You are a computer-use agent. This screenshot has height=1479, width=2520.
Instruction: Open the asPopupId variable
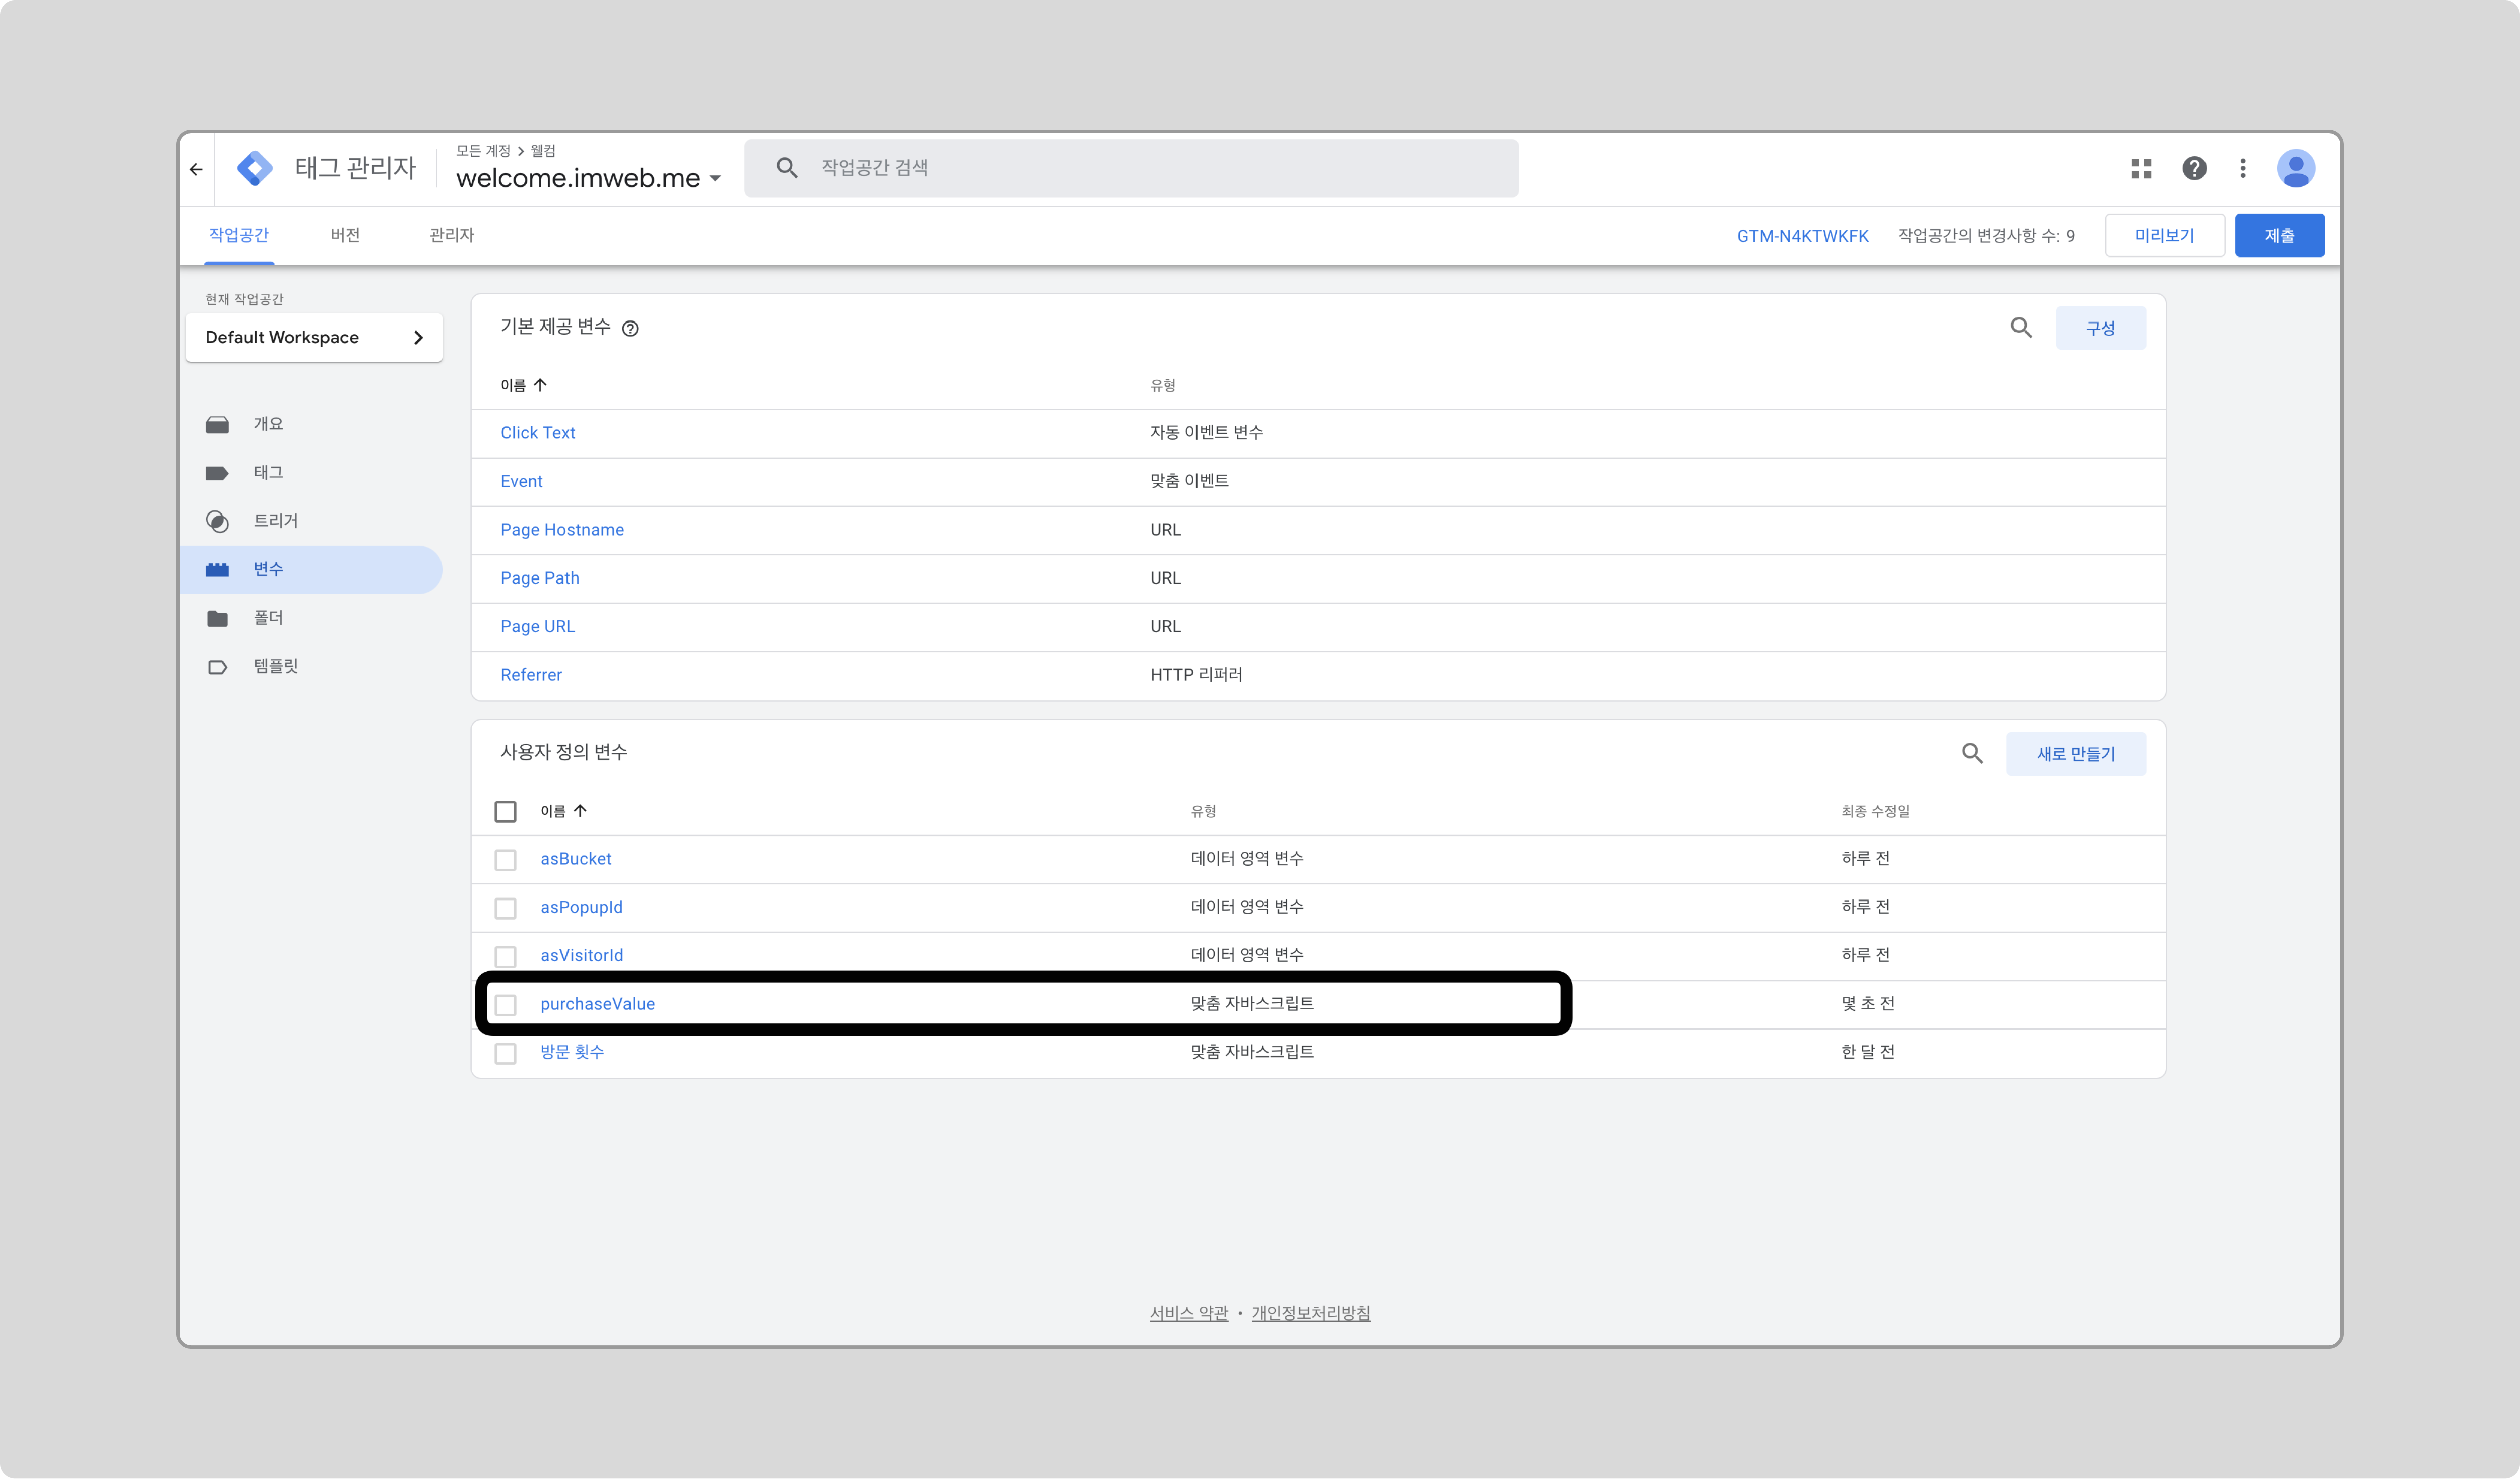click(x=582, y=907)
